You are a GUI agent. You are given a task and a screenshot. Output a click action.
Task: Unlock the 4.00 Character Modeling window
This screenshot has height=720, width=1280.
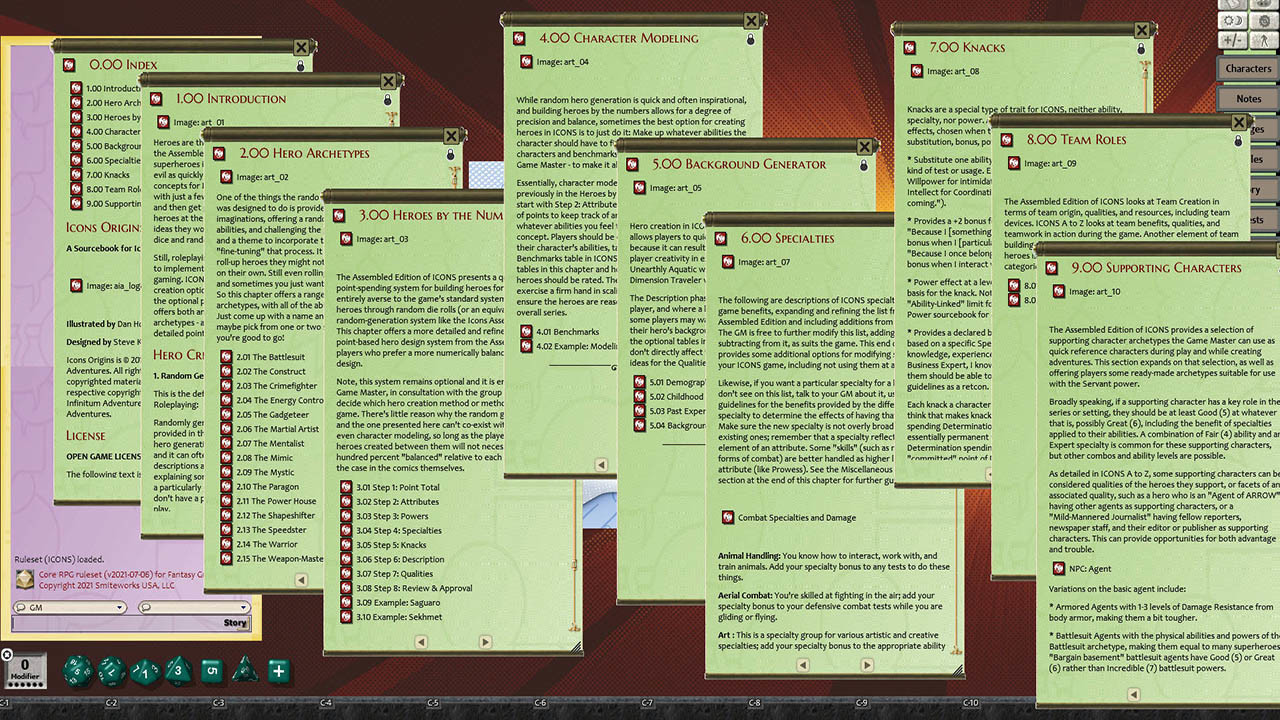tap(751, 40)
